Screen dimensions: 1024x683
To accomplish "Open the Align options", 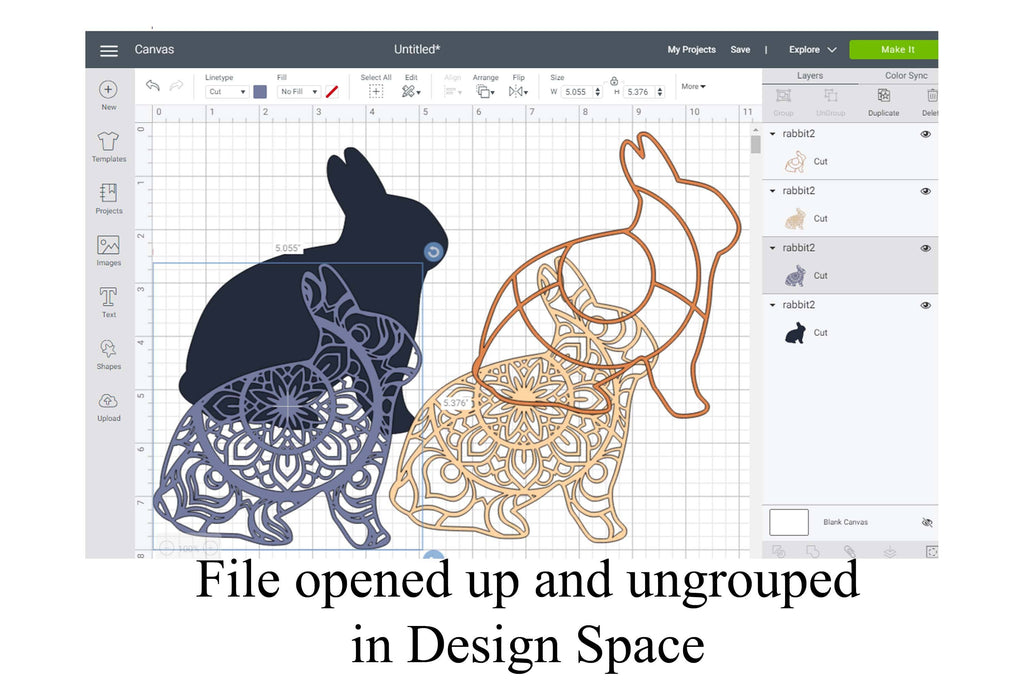I will pos(453,91).
